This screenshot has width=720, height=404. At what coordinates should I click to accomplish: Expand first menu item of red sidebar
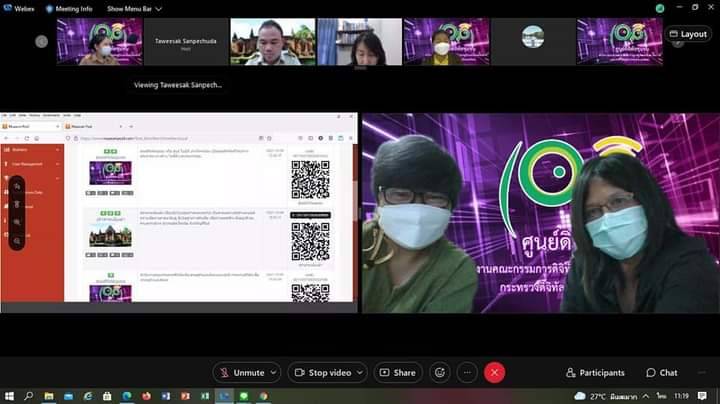click(x=57, y=150)
